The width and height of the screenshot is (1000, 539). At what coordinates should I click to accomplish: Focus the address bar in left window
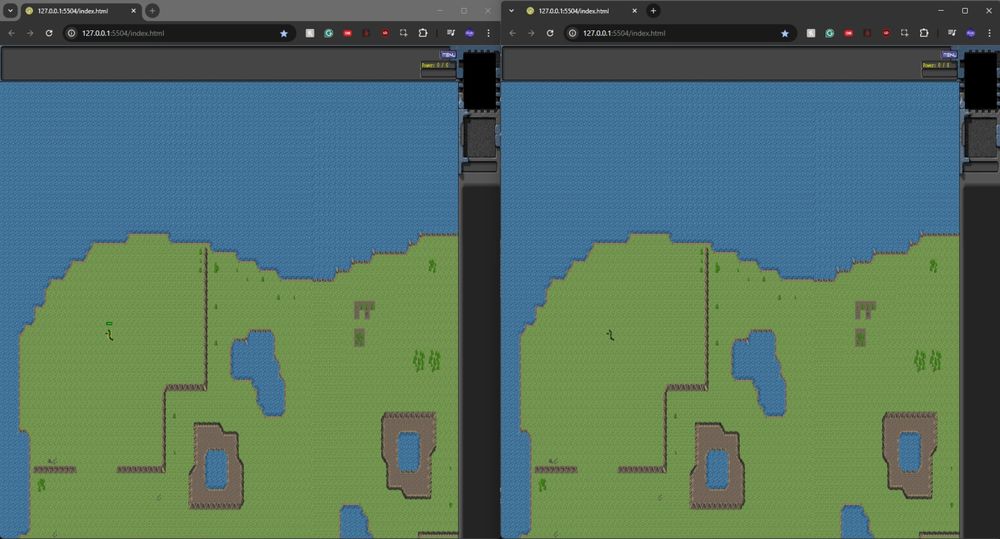tap(179, 33)
